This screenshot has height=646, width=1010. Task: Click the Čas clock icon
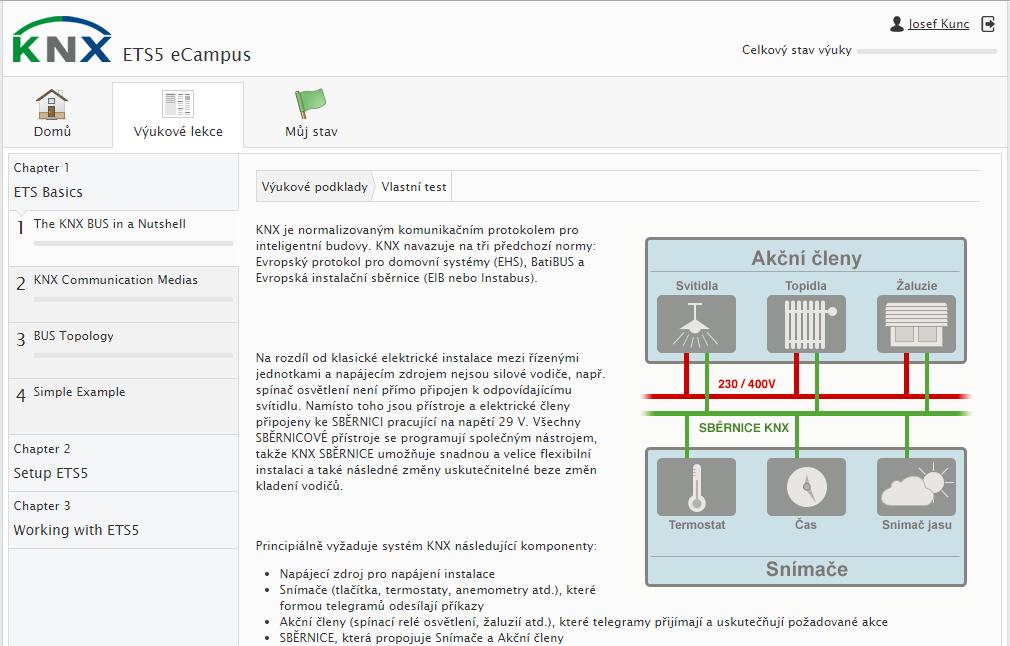tap(806, 487)
